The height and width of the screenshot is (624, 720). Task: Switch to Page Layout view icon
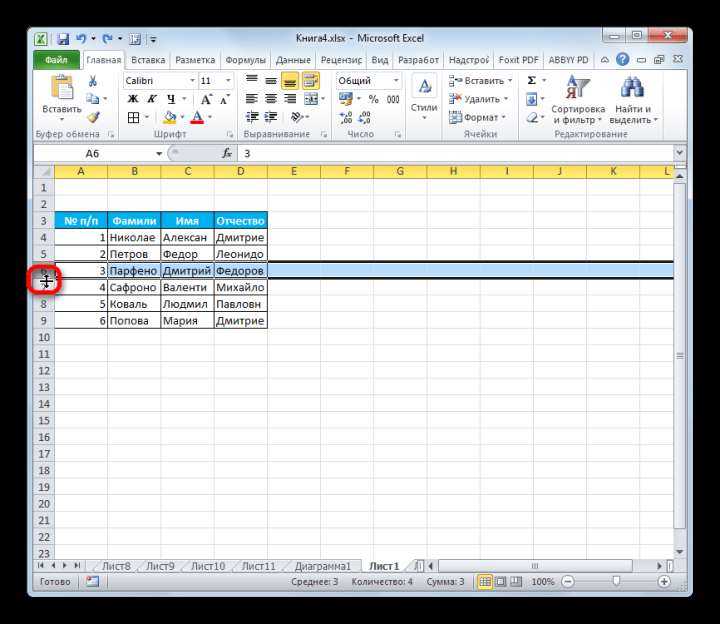[501, 582]
